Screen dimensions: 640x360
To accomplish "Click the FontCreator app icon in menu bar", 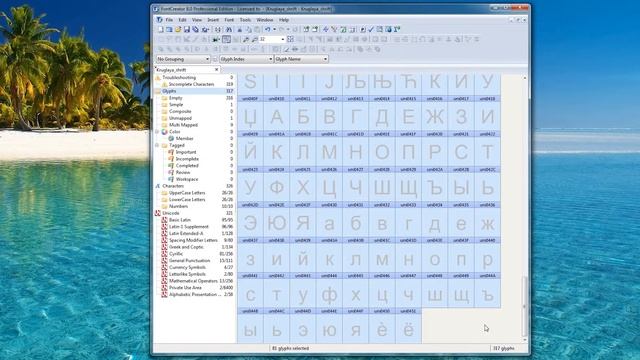I will pos(160,20).
